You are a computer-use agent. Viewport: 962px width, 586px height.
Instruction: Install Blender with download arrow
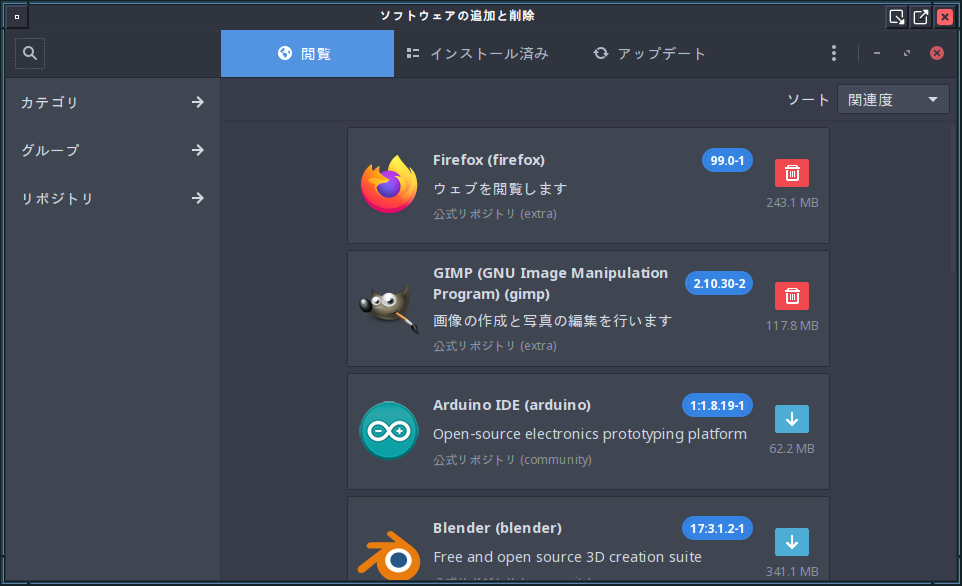coord(791,542)
